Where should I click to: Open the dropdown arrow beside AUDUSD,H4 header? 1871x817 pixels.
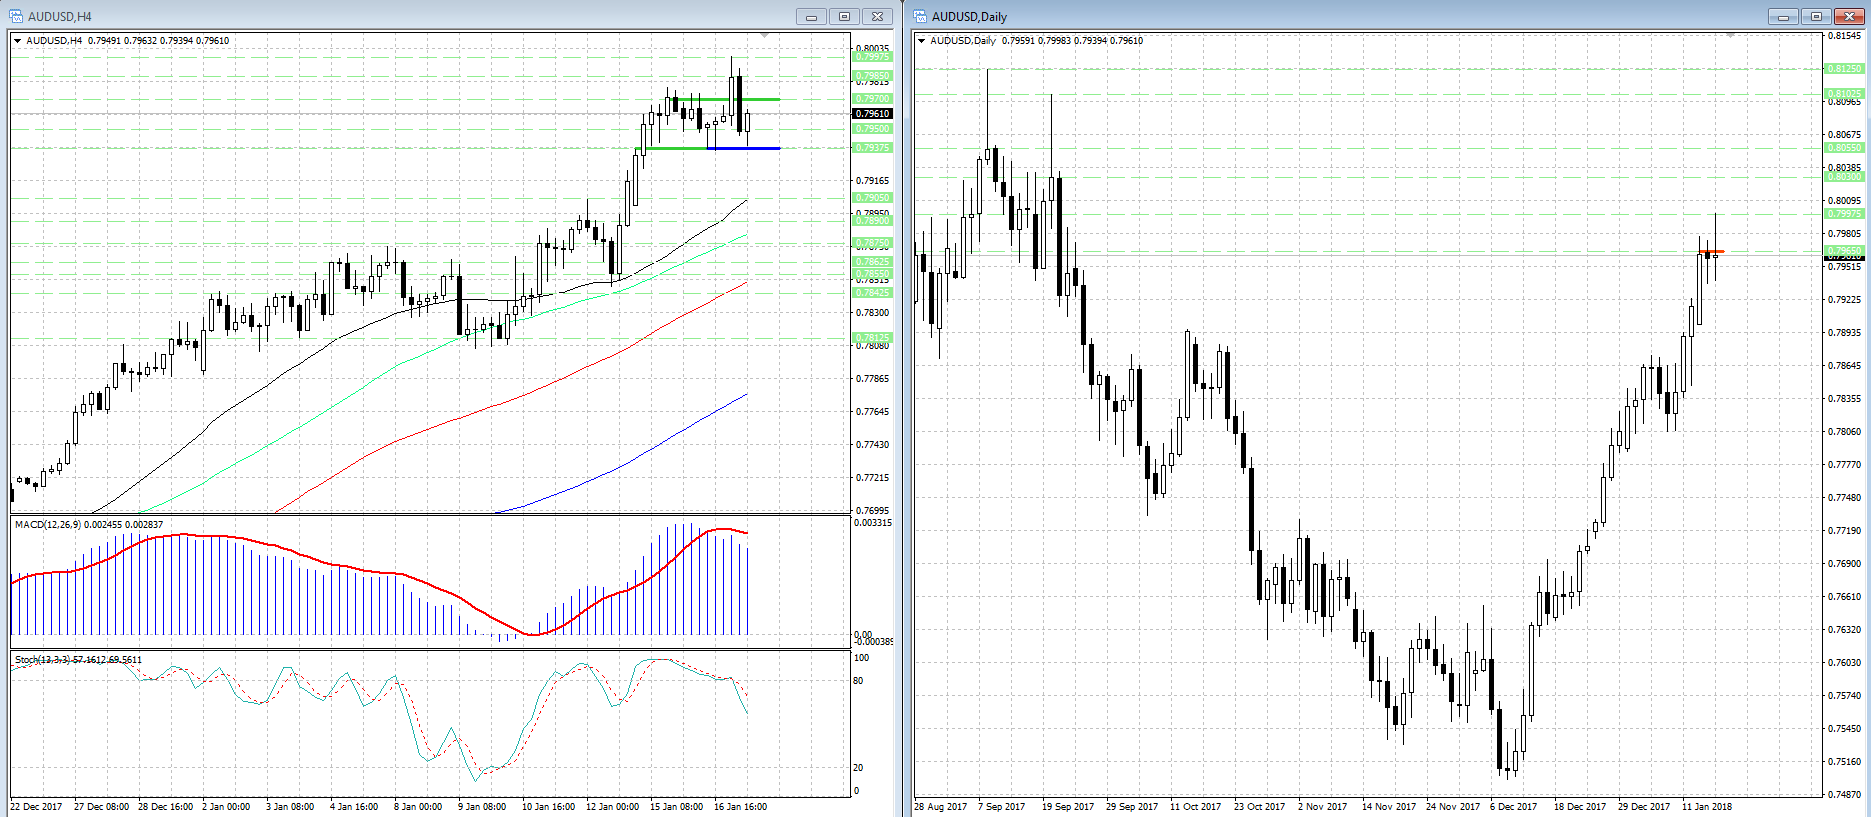tap(18, 41)
